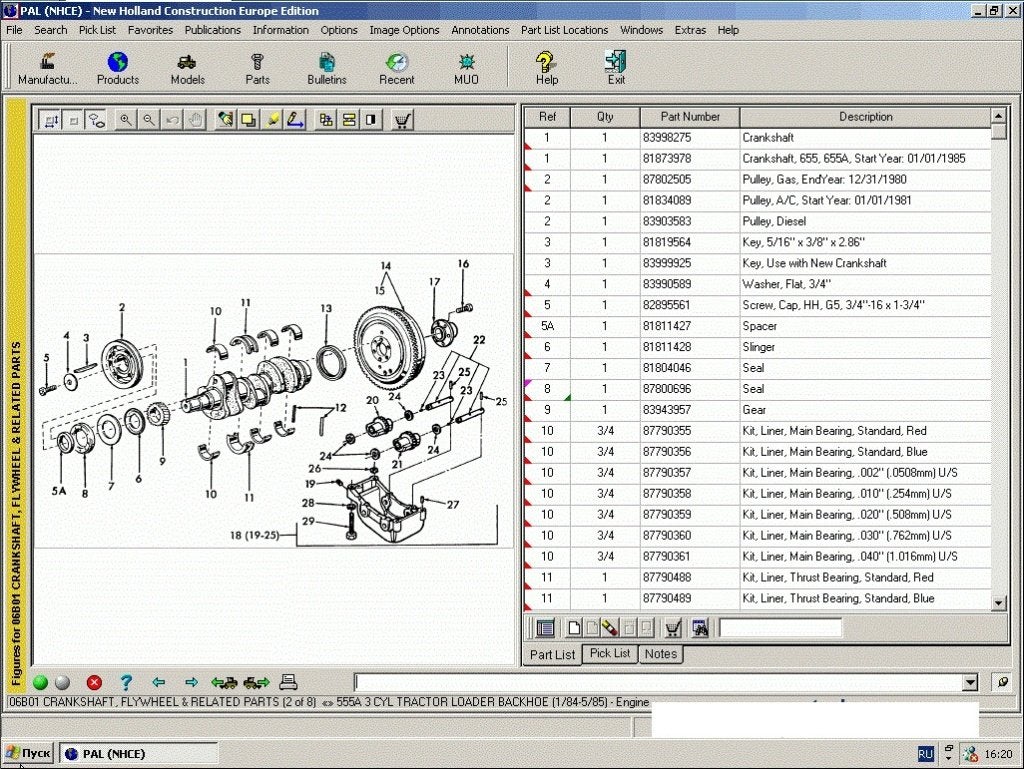Select the Part List tab

(552, 654)
